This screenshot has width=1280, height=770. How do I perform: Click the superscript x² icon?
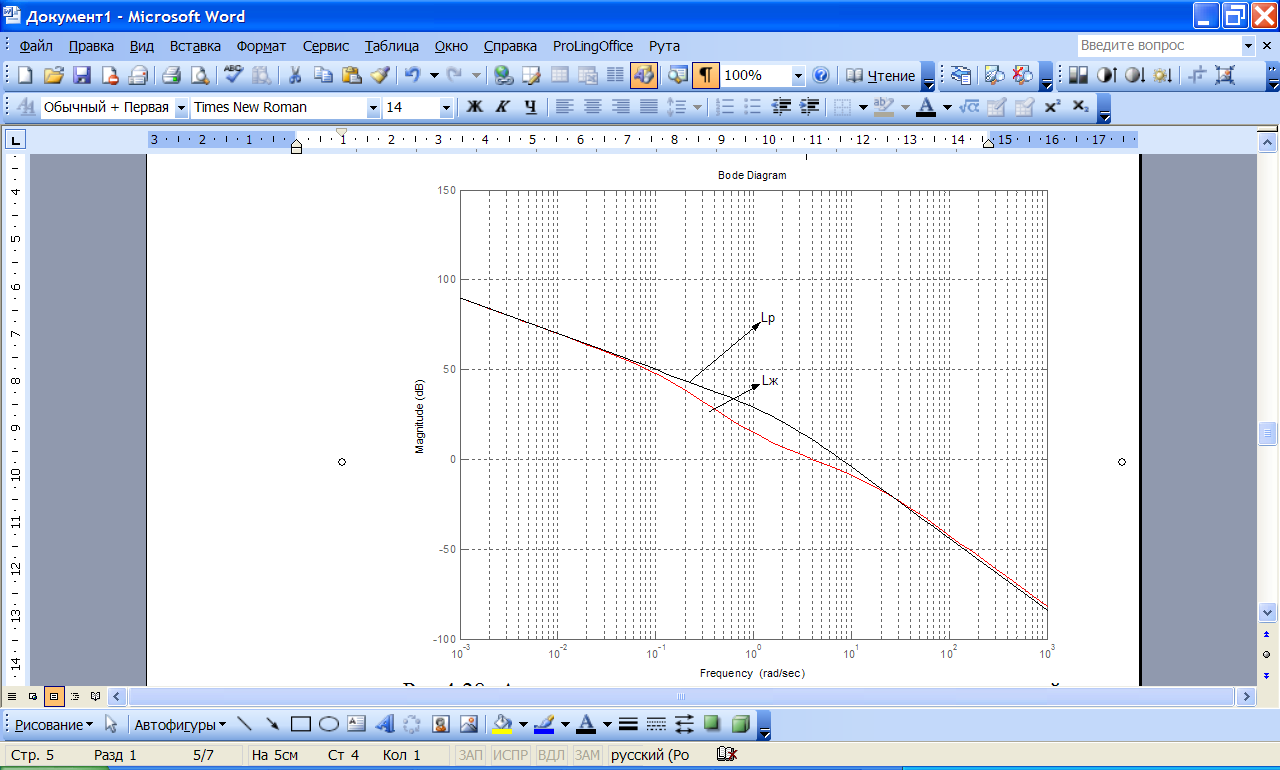pos(1052,107)
